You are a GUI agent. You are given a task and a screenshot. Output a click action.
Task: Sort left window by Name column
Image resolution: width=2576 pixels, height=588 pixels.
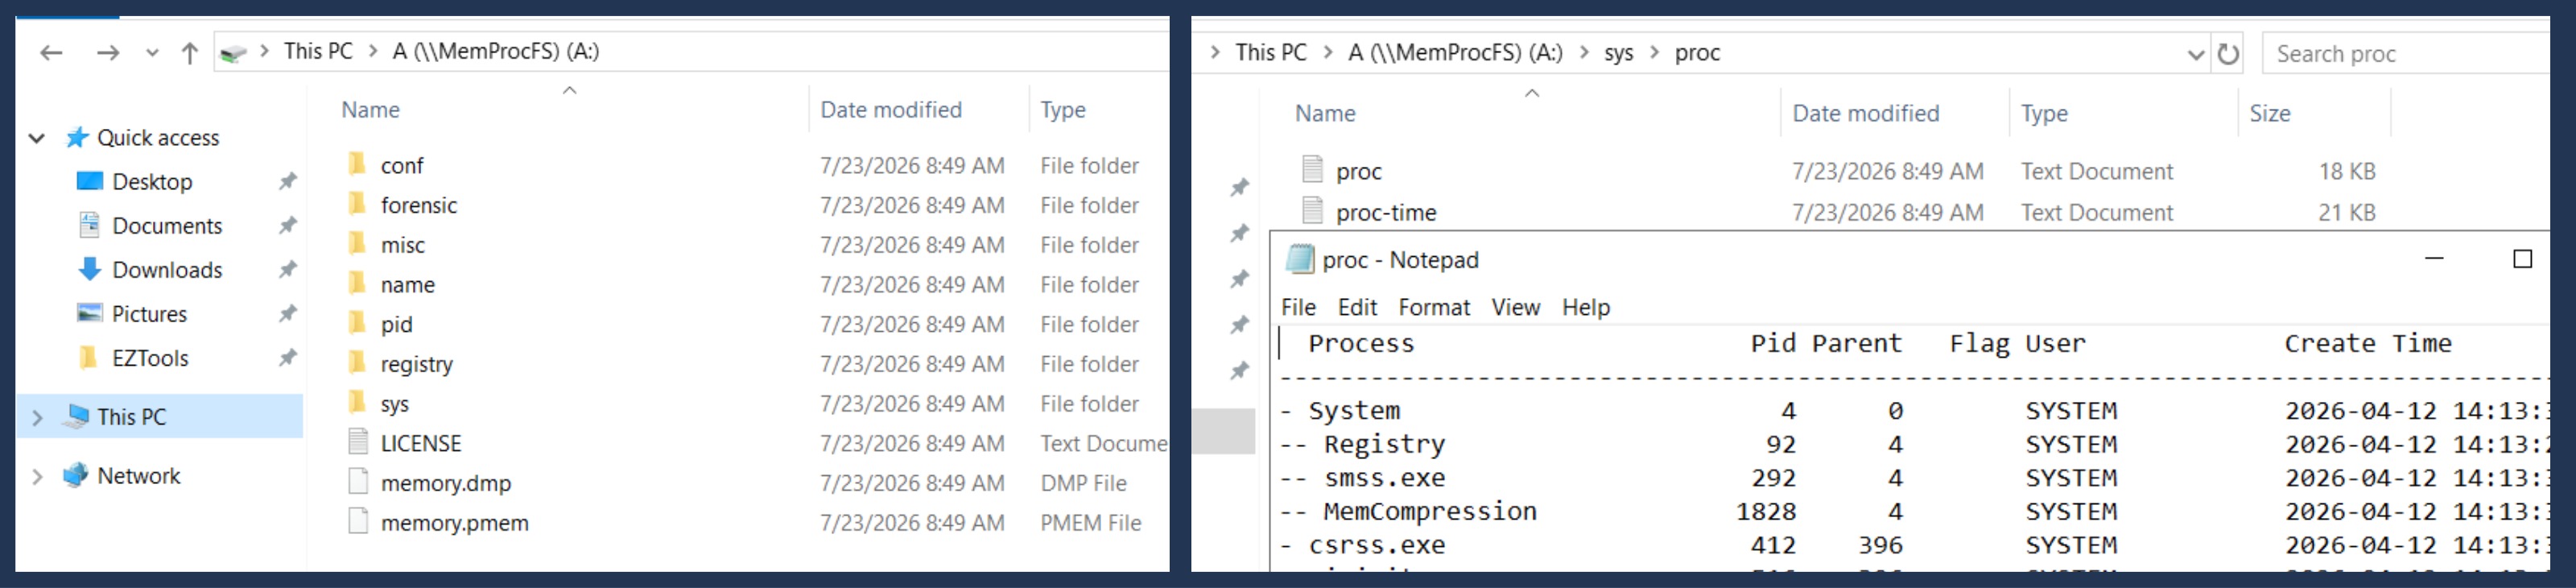[x=370, y=110]
